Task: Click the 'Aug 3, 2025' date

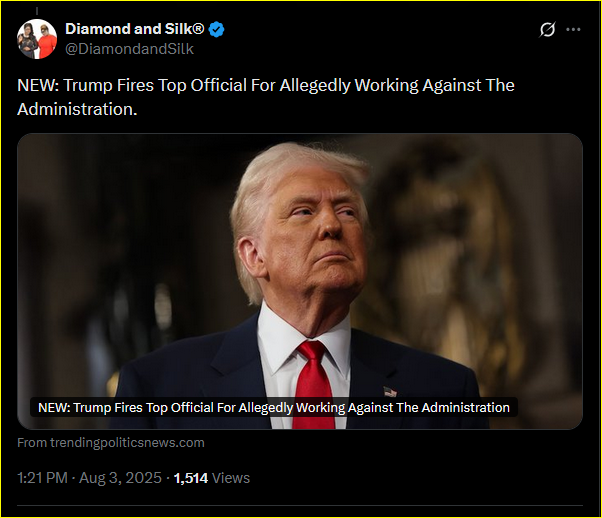Action: point(120,478)
